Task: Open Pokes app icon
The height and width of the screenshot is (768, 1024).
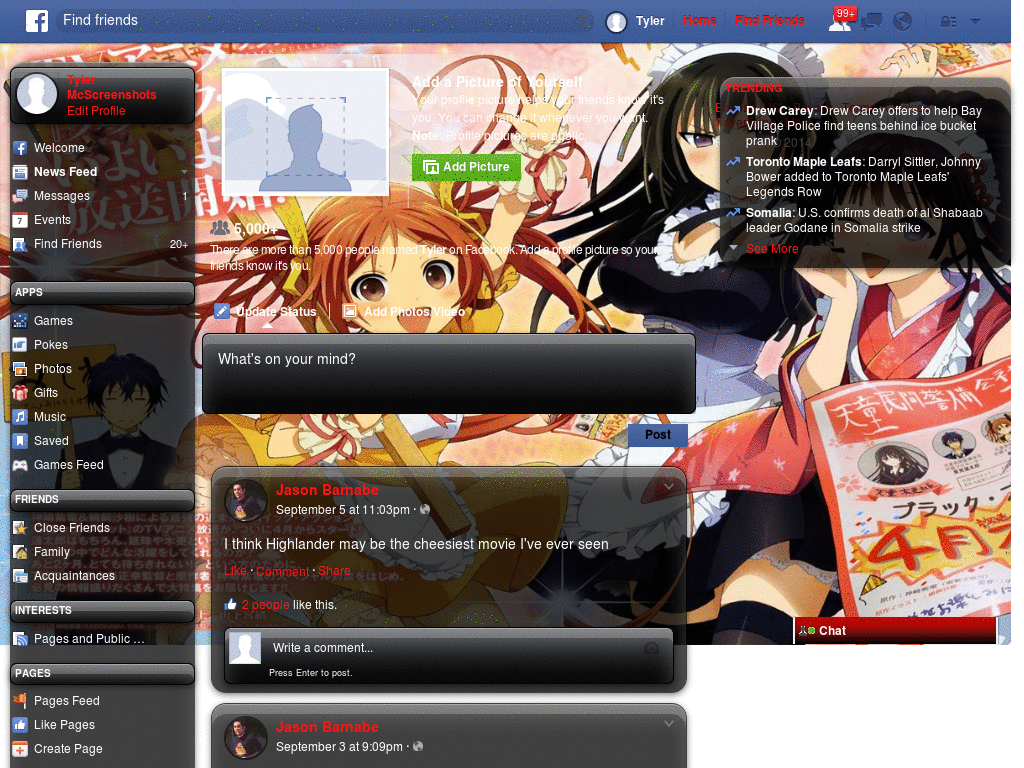Action: coord(20,345)
